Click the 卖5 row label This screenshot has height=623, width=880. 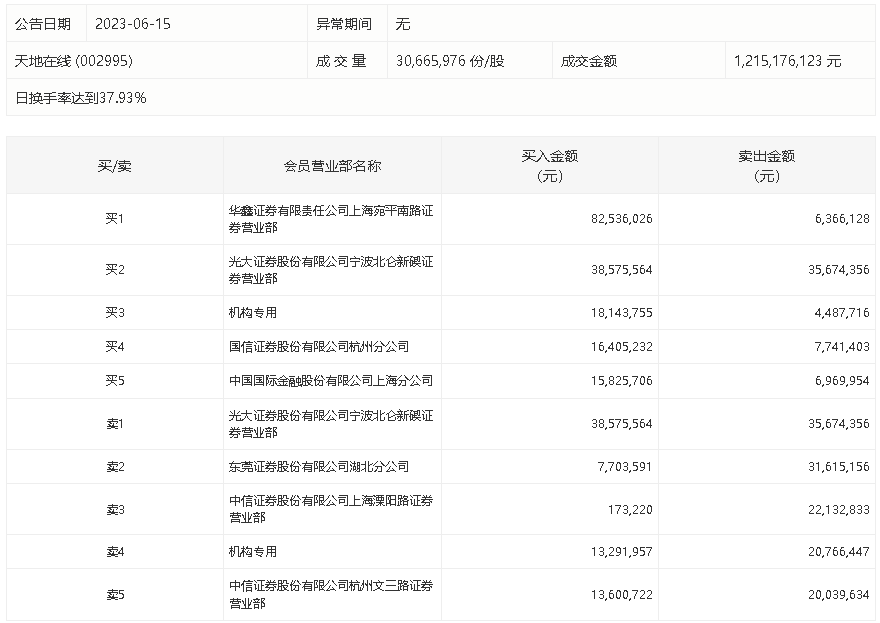[115, 594]
